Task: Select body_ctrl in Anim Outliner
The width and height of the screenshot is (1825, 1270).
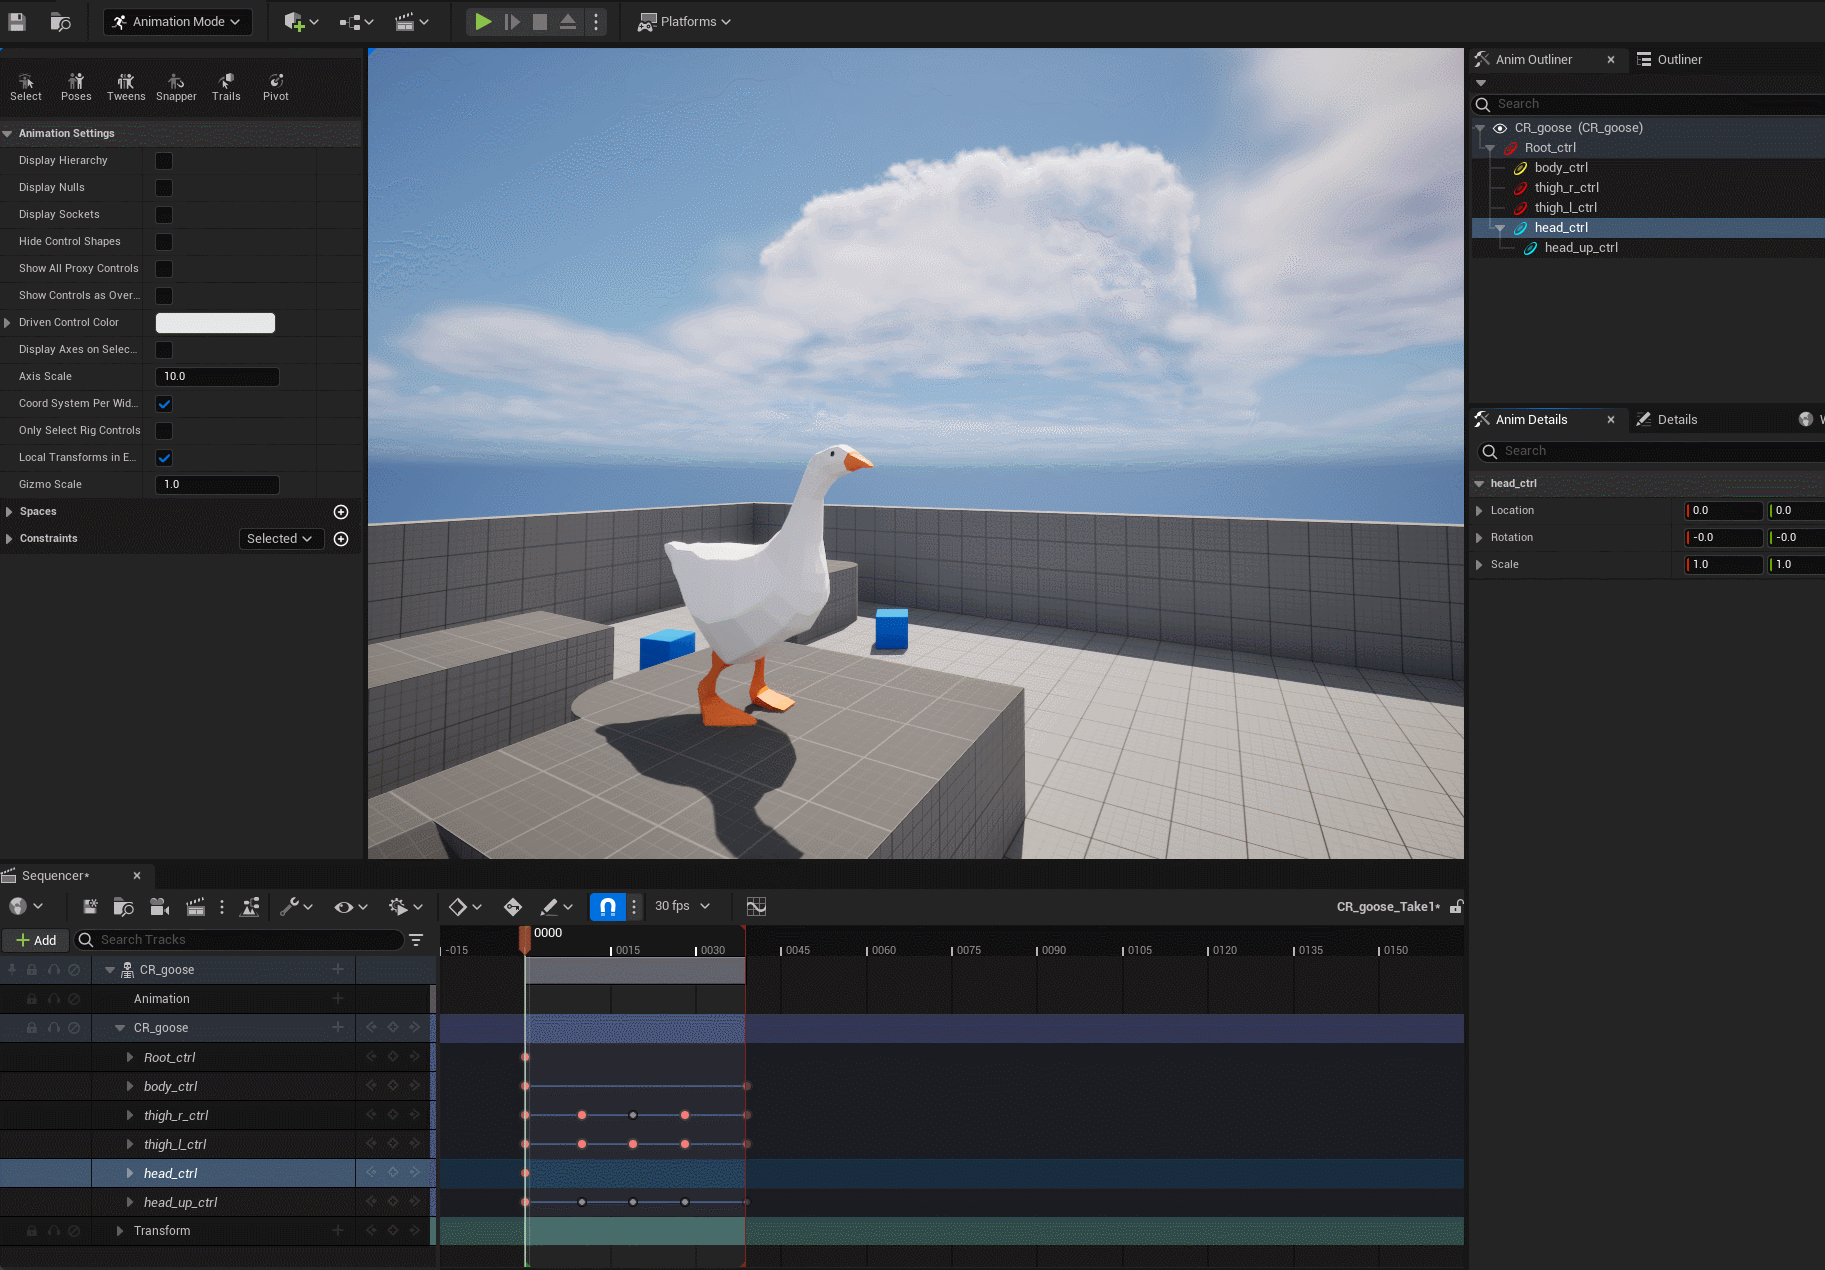Action: [x=1561, y=168]
